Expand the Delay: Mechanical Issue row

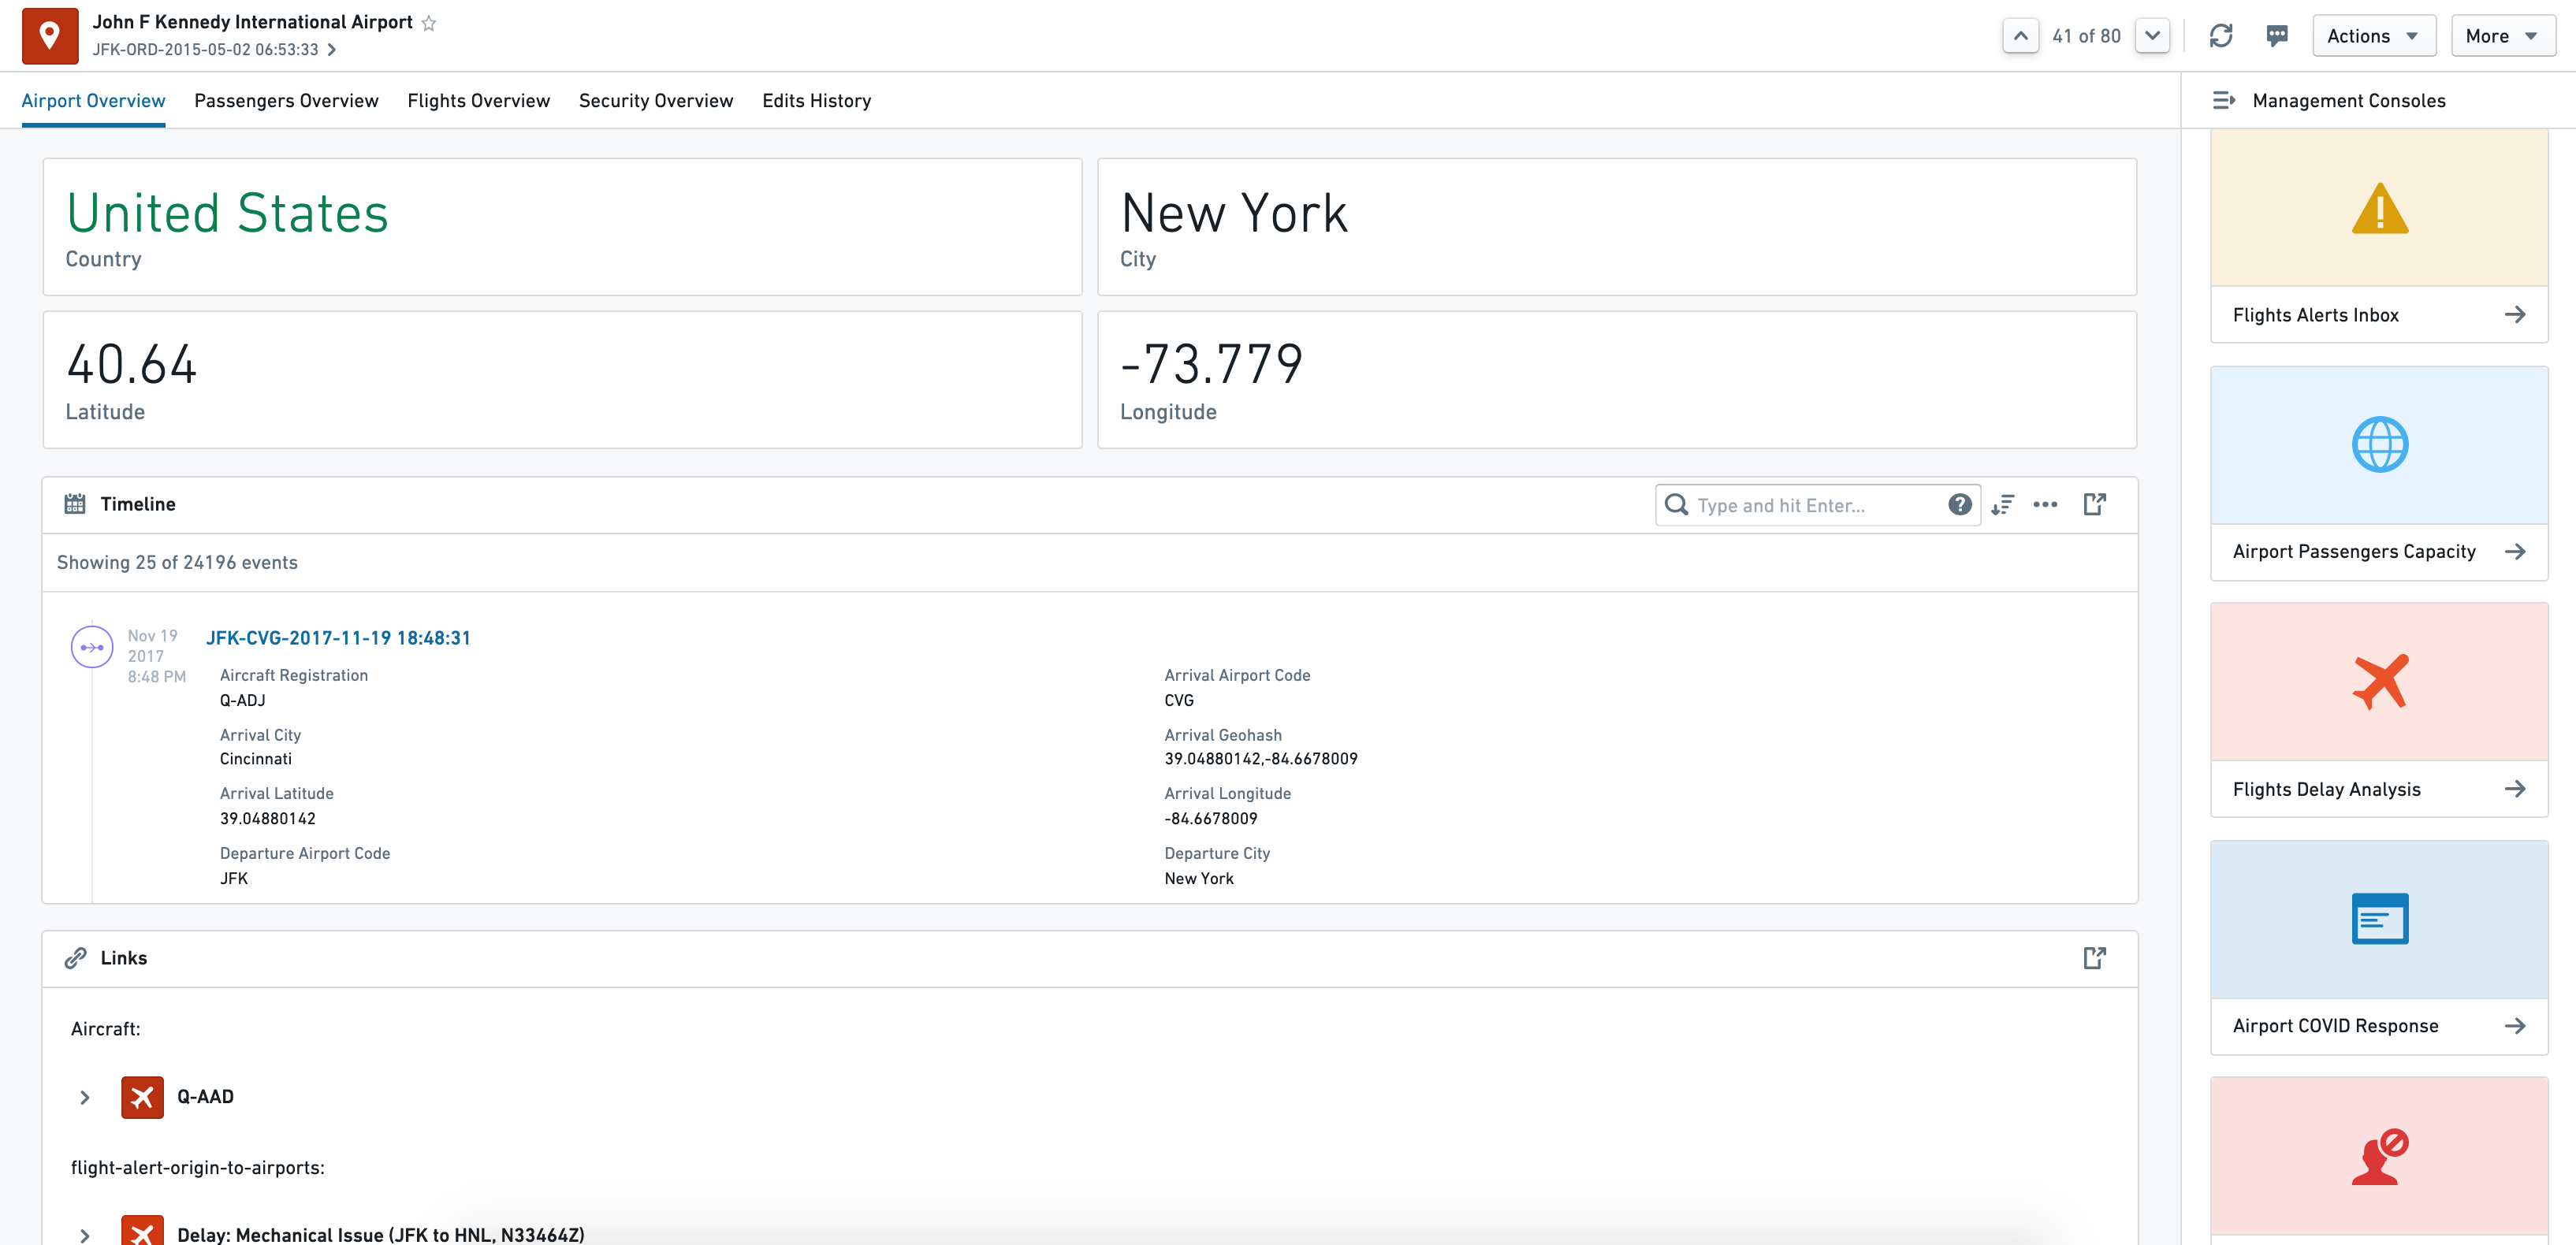point(85,1235)
